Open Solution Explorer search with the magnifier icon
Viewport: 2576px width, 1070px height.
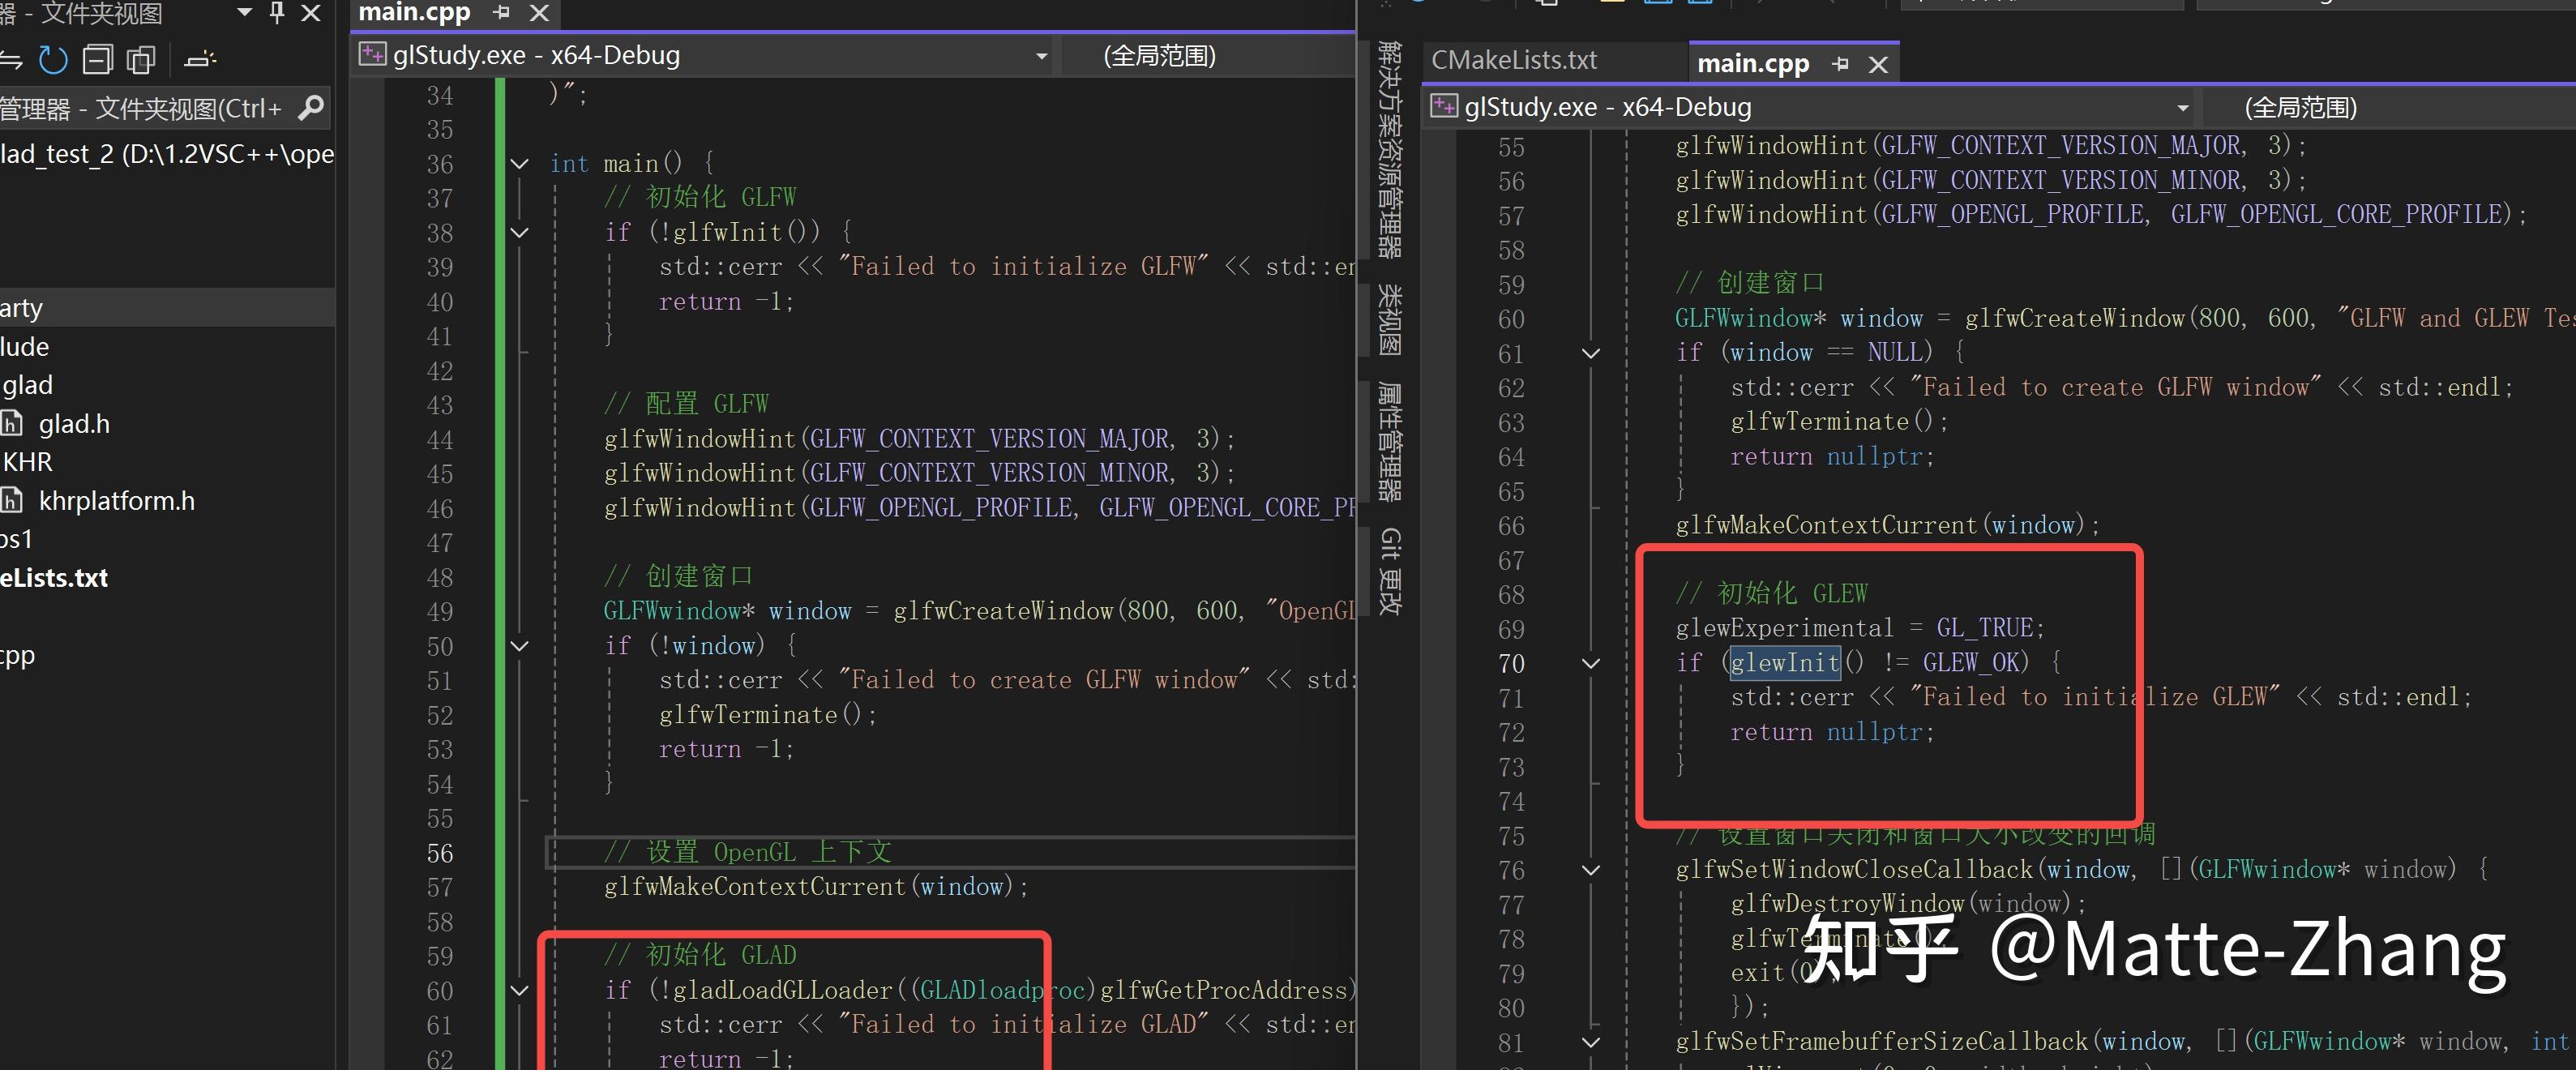[x=313, y=107]
